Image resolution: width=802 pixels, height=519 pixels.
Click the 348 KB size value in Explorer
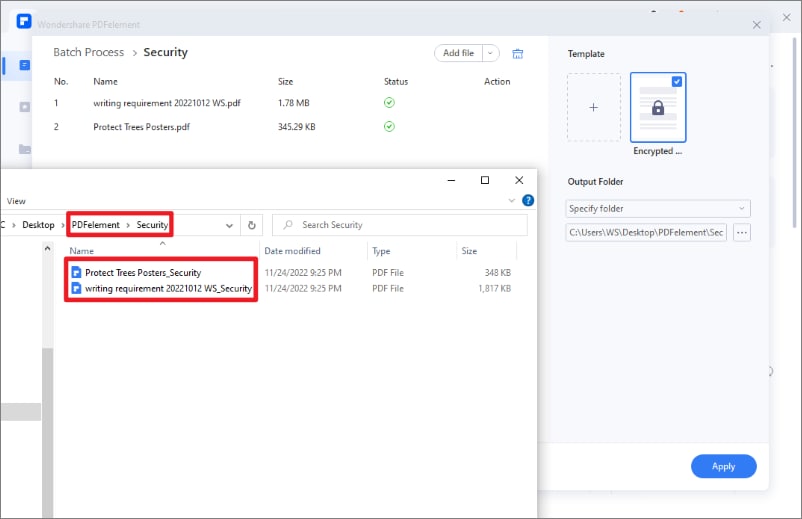point(497,273)
